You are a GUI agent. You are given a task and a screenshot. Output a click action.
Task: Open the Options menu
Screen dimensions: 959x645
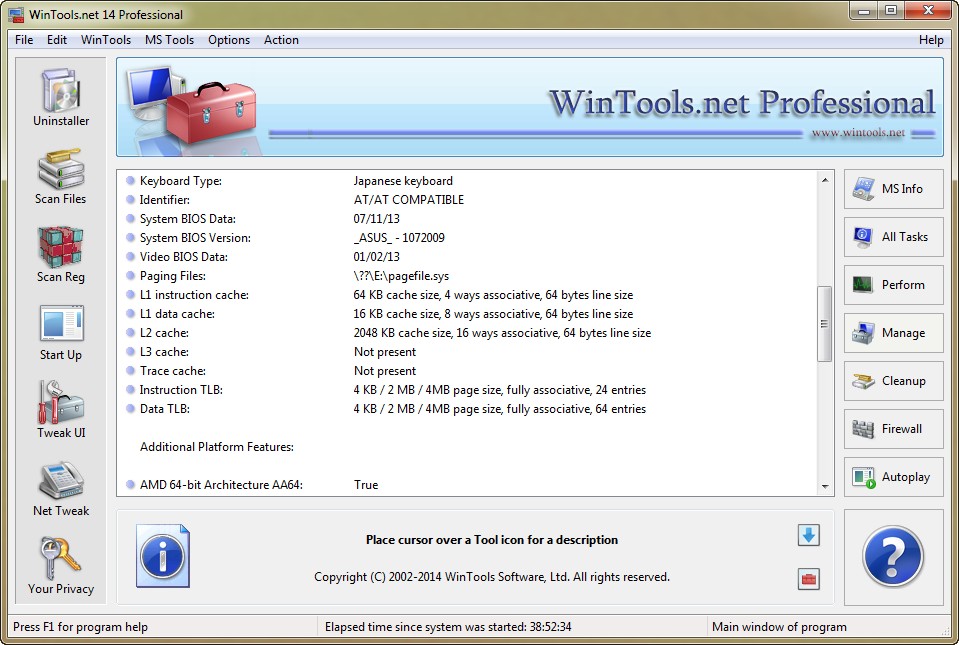[229, 40]
